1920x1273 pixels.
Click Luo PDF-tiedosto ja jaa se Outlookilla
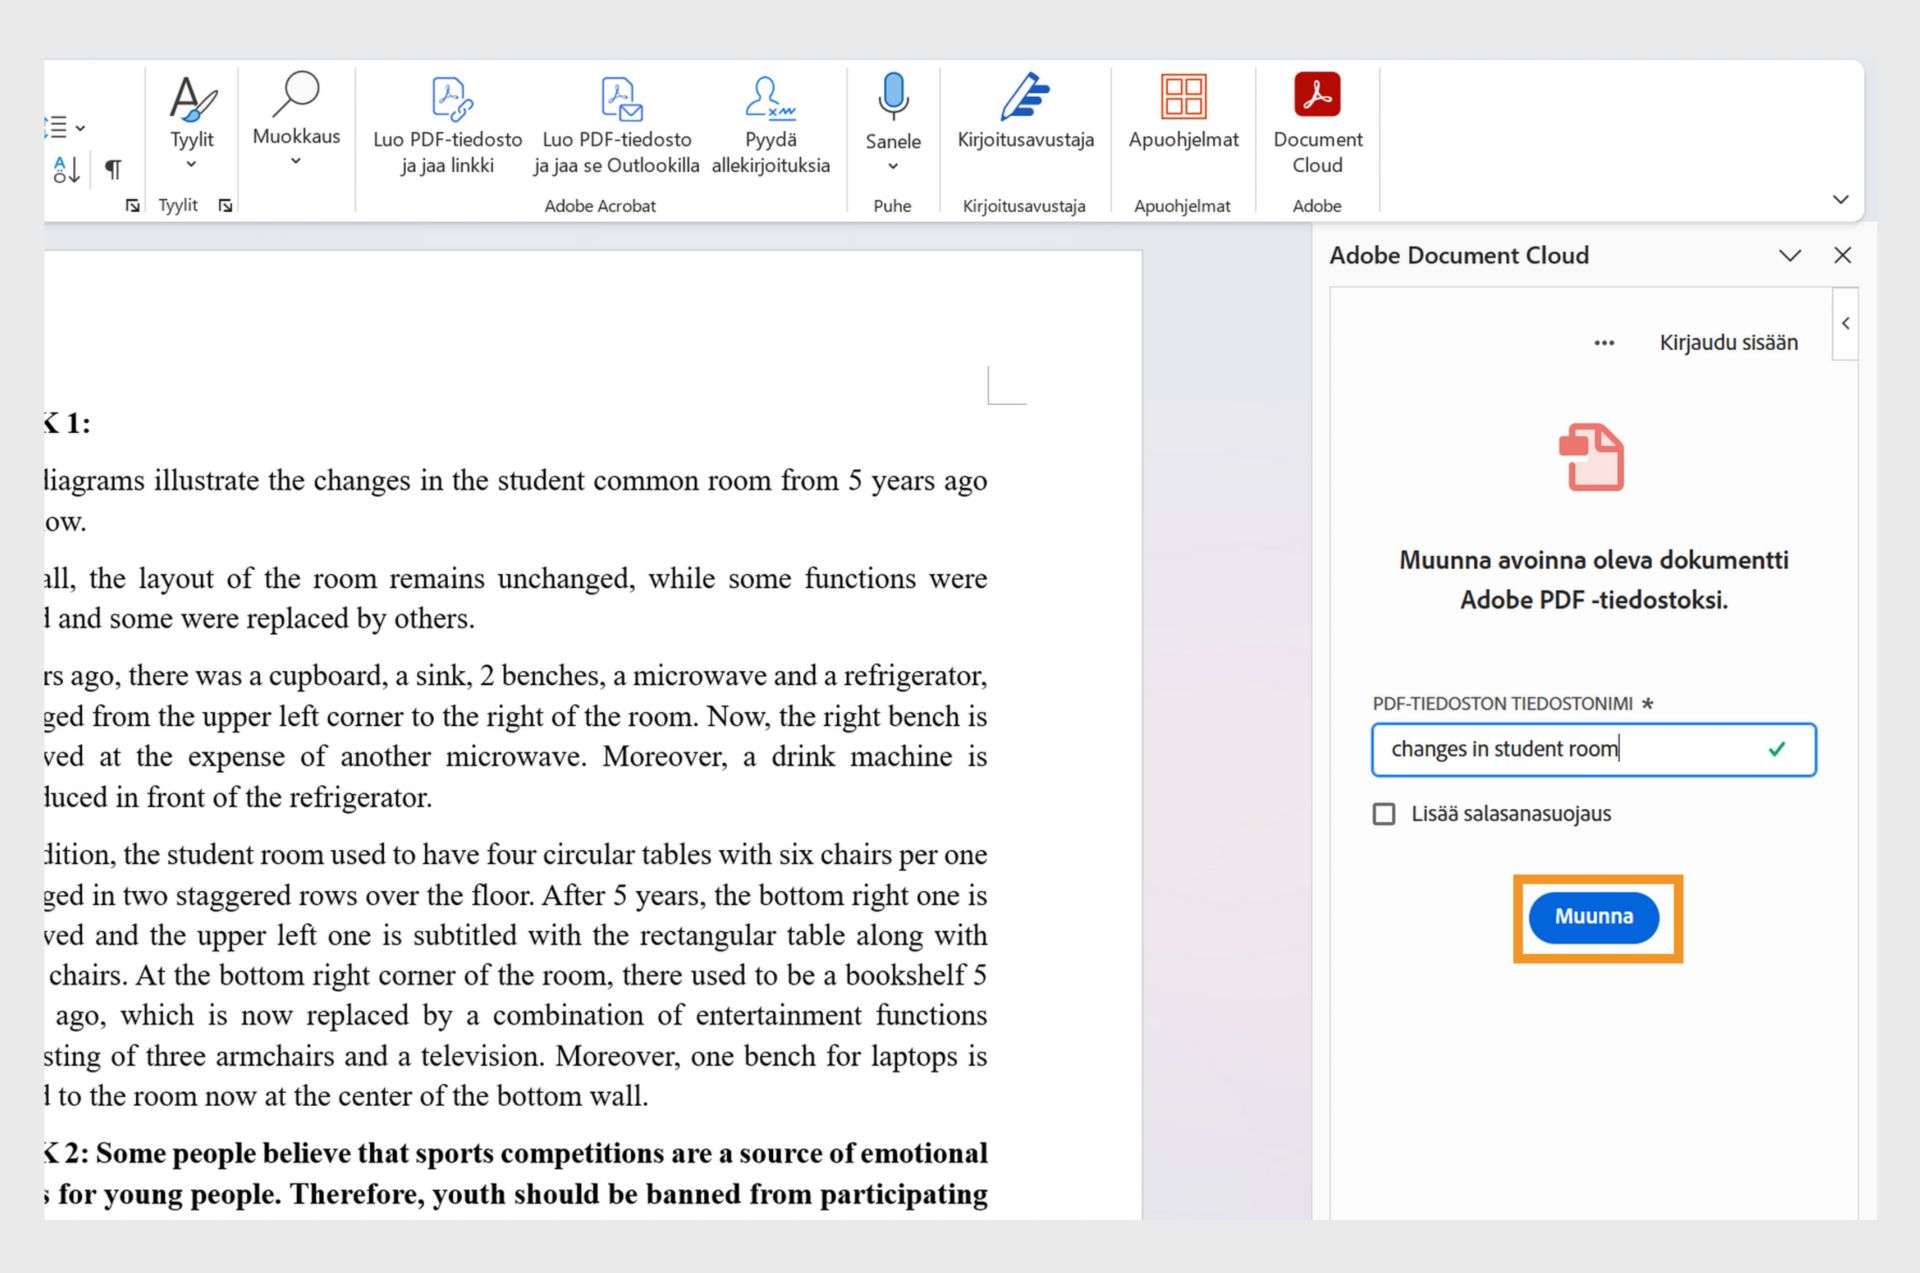pos(617,126)
